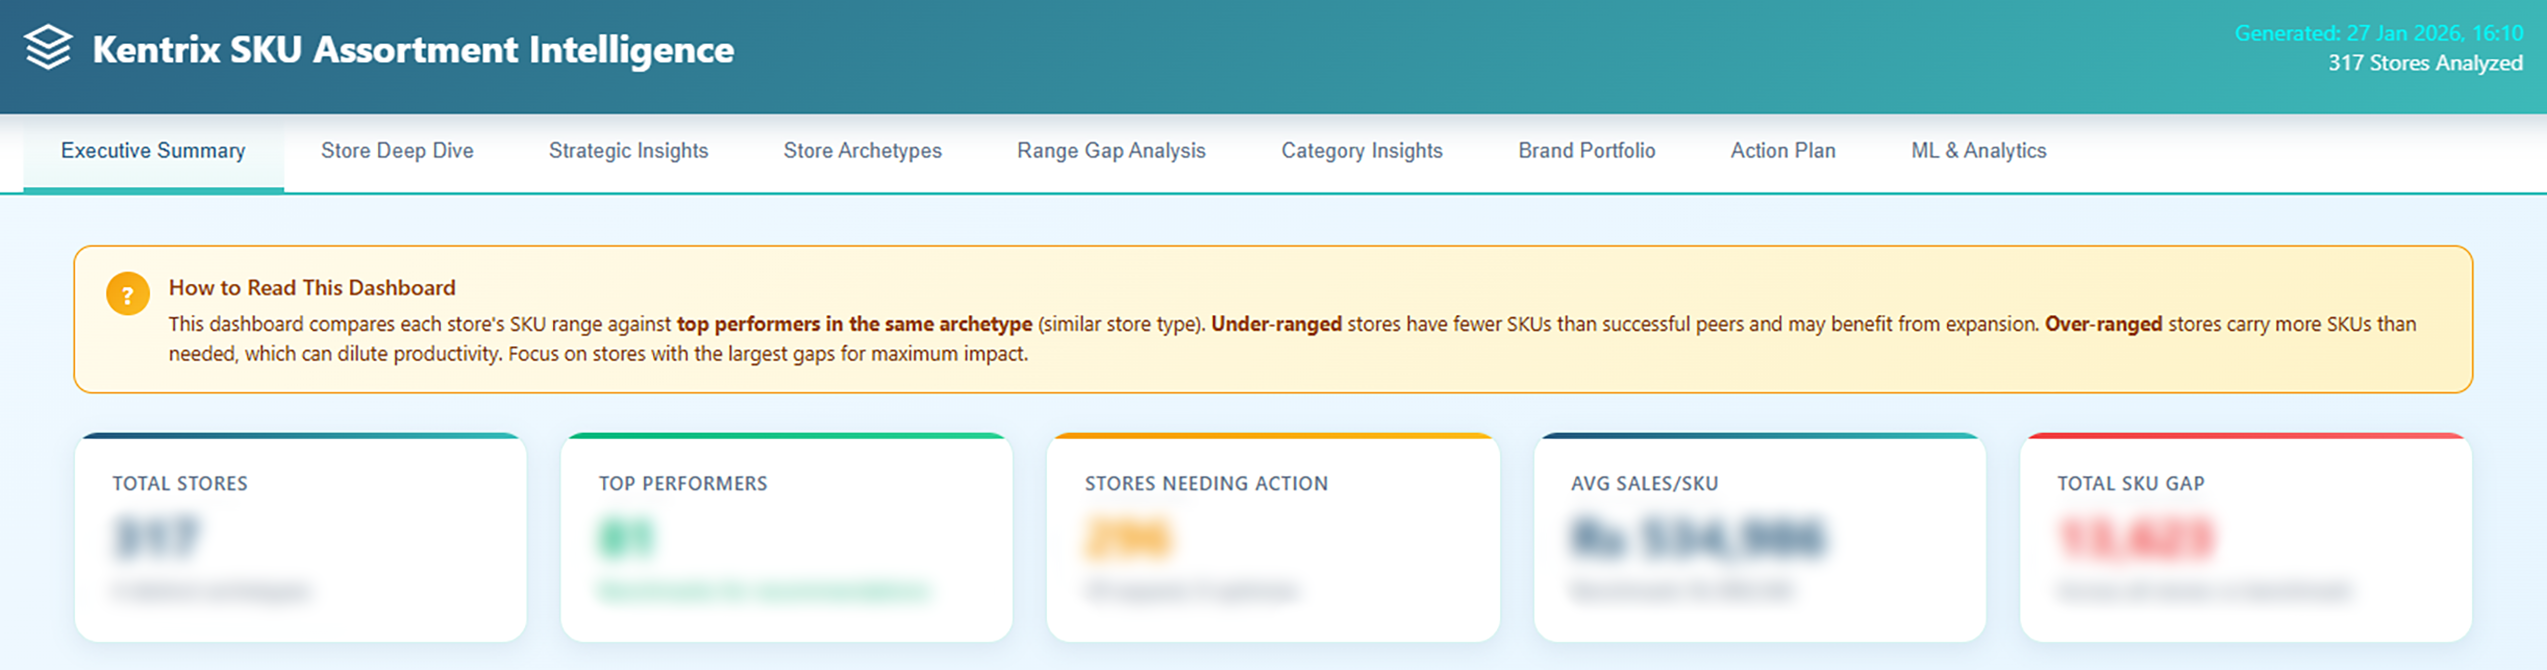Viewport: 2547px width, 670px height.
Task: Click the 317 Stores Analyzed text
Action: [2425, 63]
